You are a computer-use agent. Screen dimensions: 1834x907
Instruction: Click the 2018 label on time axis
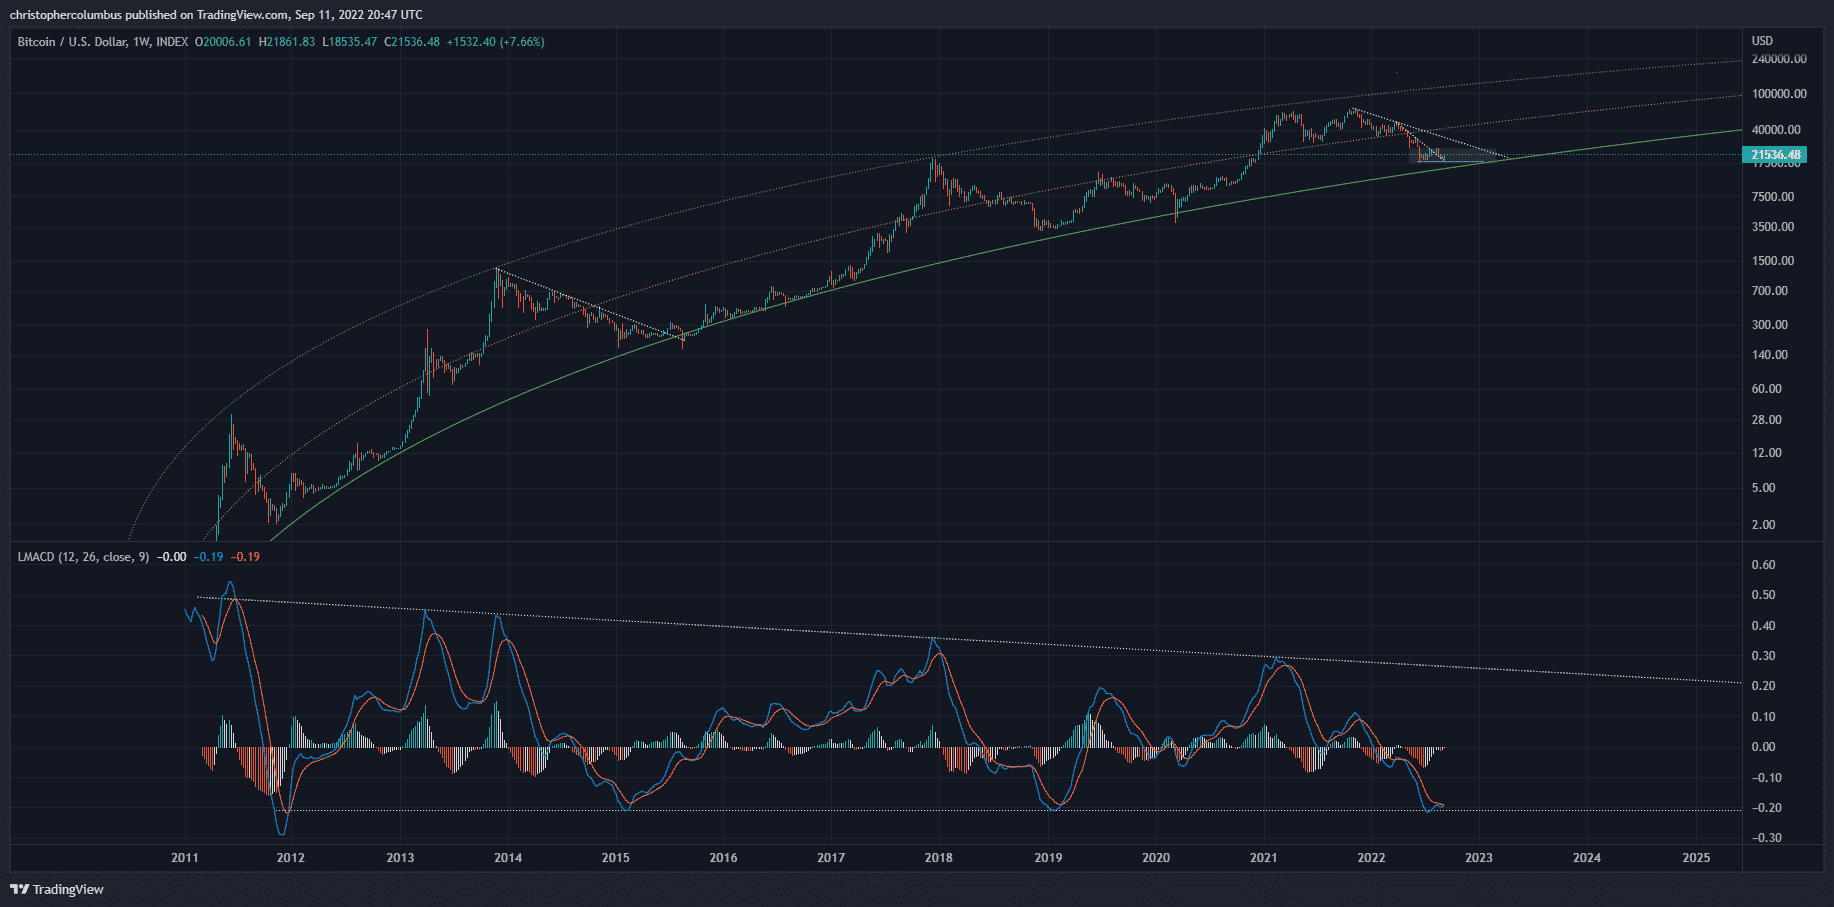coord(938,858)
